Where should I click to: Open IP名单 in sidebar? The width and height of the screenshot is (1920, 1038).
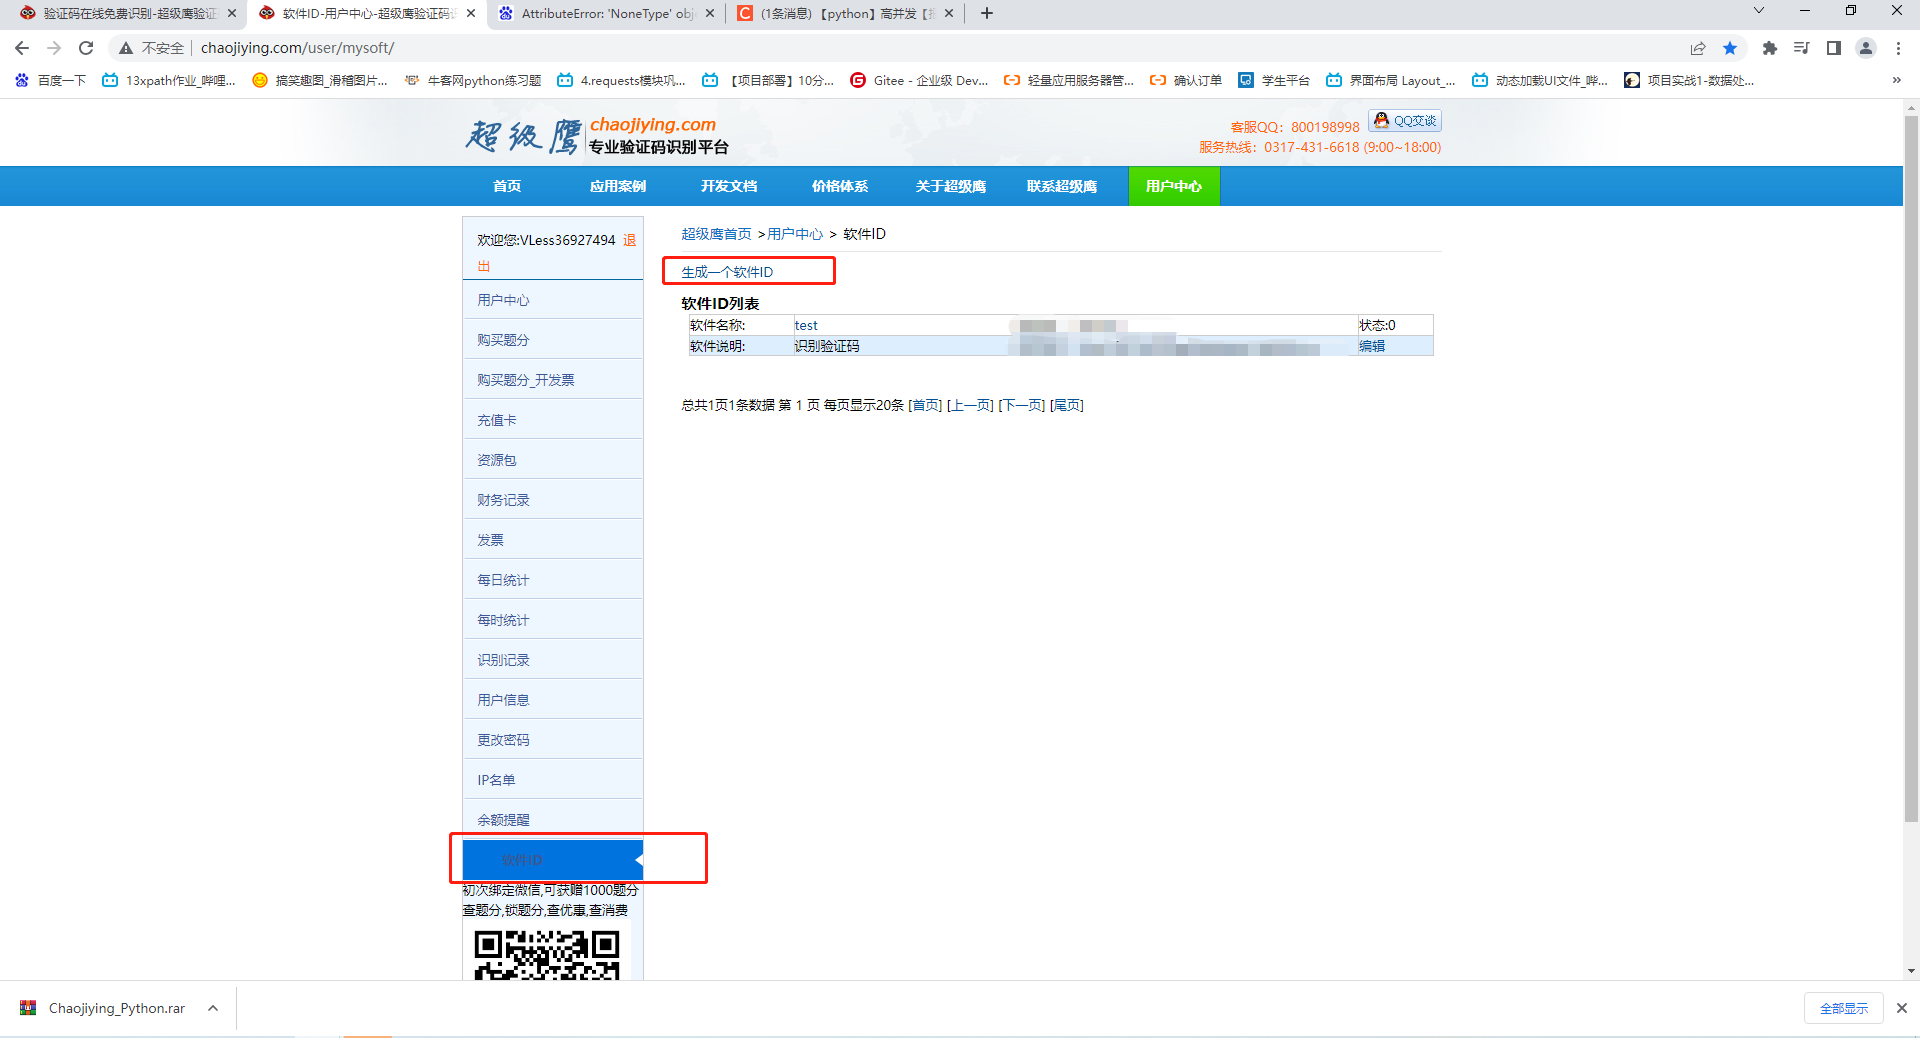coord(553,780)
